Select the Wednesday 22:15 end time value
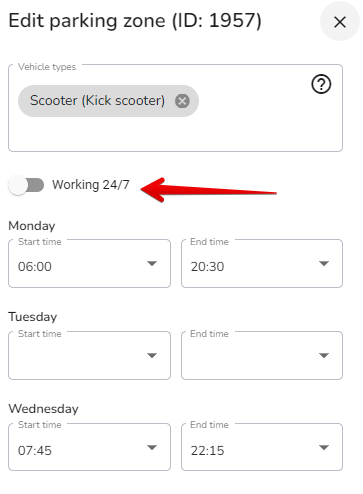363x494 pixels. point(207,451)
